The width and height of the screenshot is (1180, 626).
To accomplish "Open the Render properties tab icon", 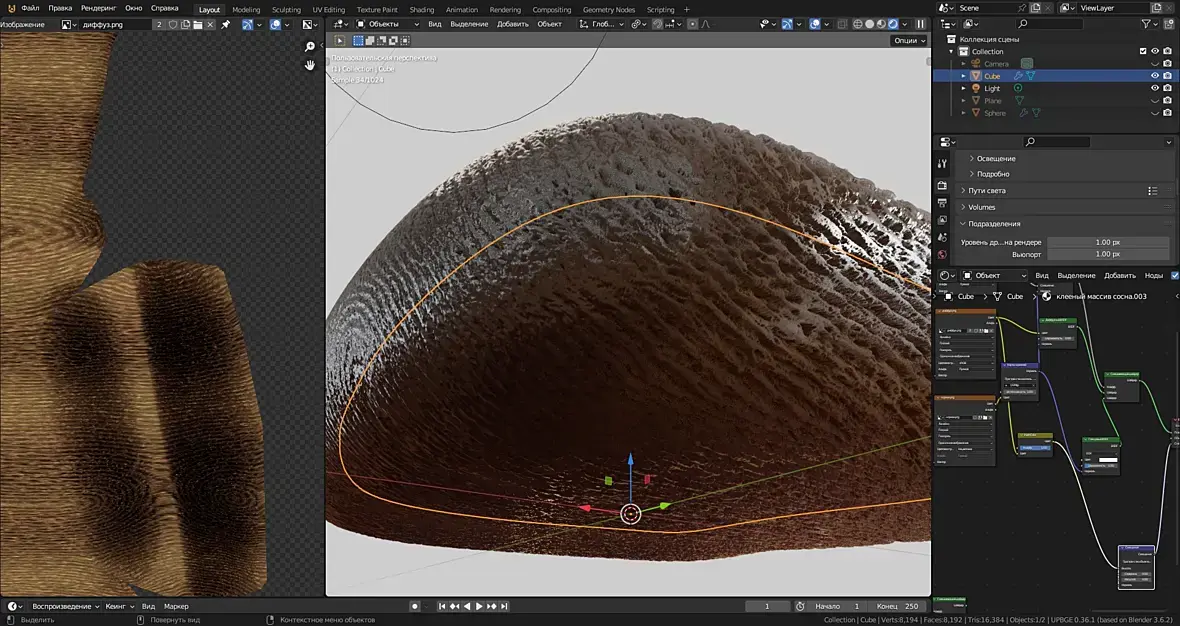I will pyautogui.click(x=942, y=186).
